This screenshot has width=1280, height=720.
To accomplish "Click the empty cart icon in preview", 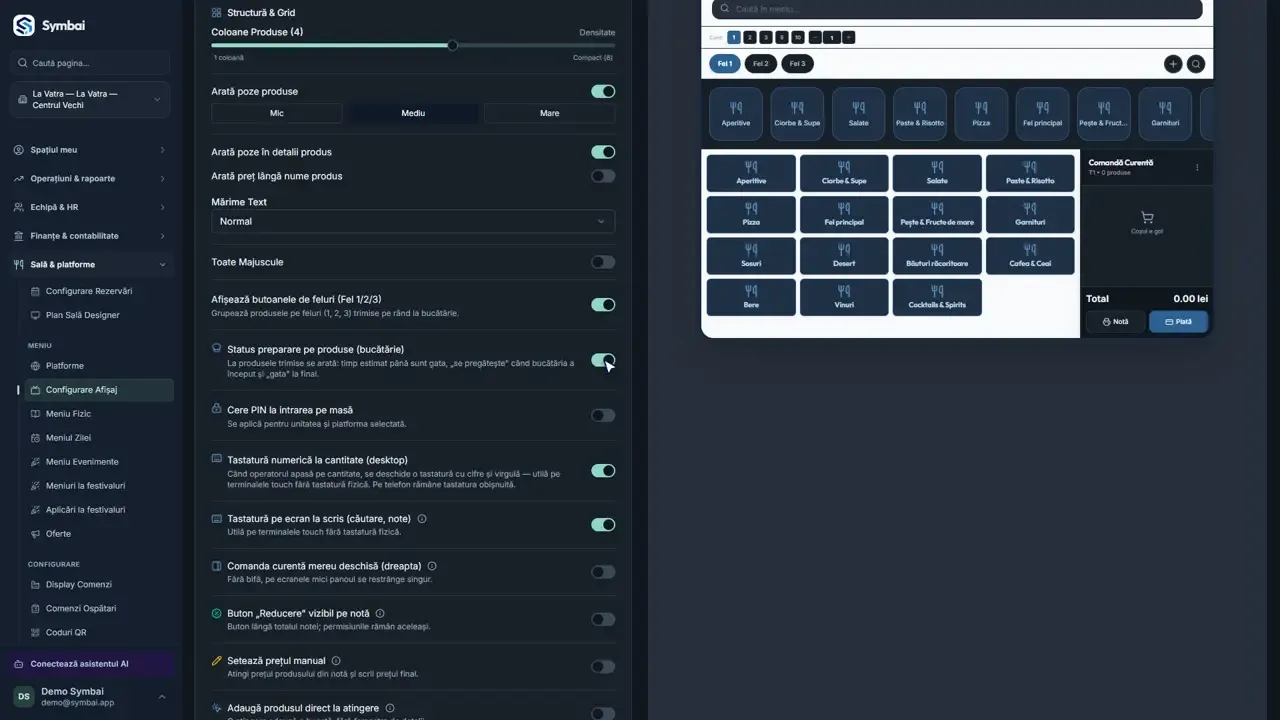I will click(1146, 217).
